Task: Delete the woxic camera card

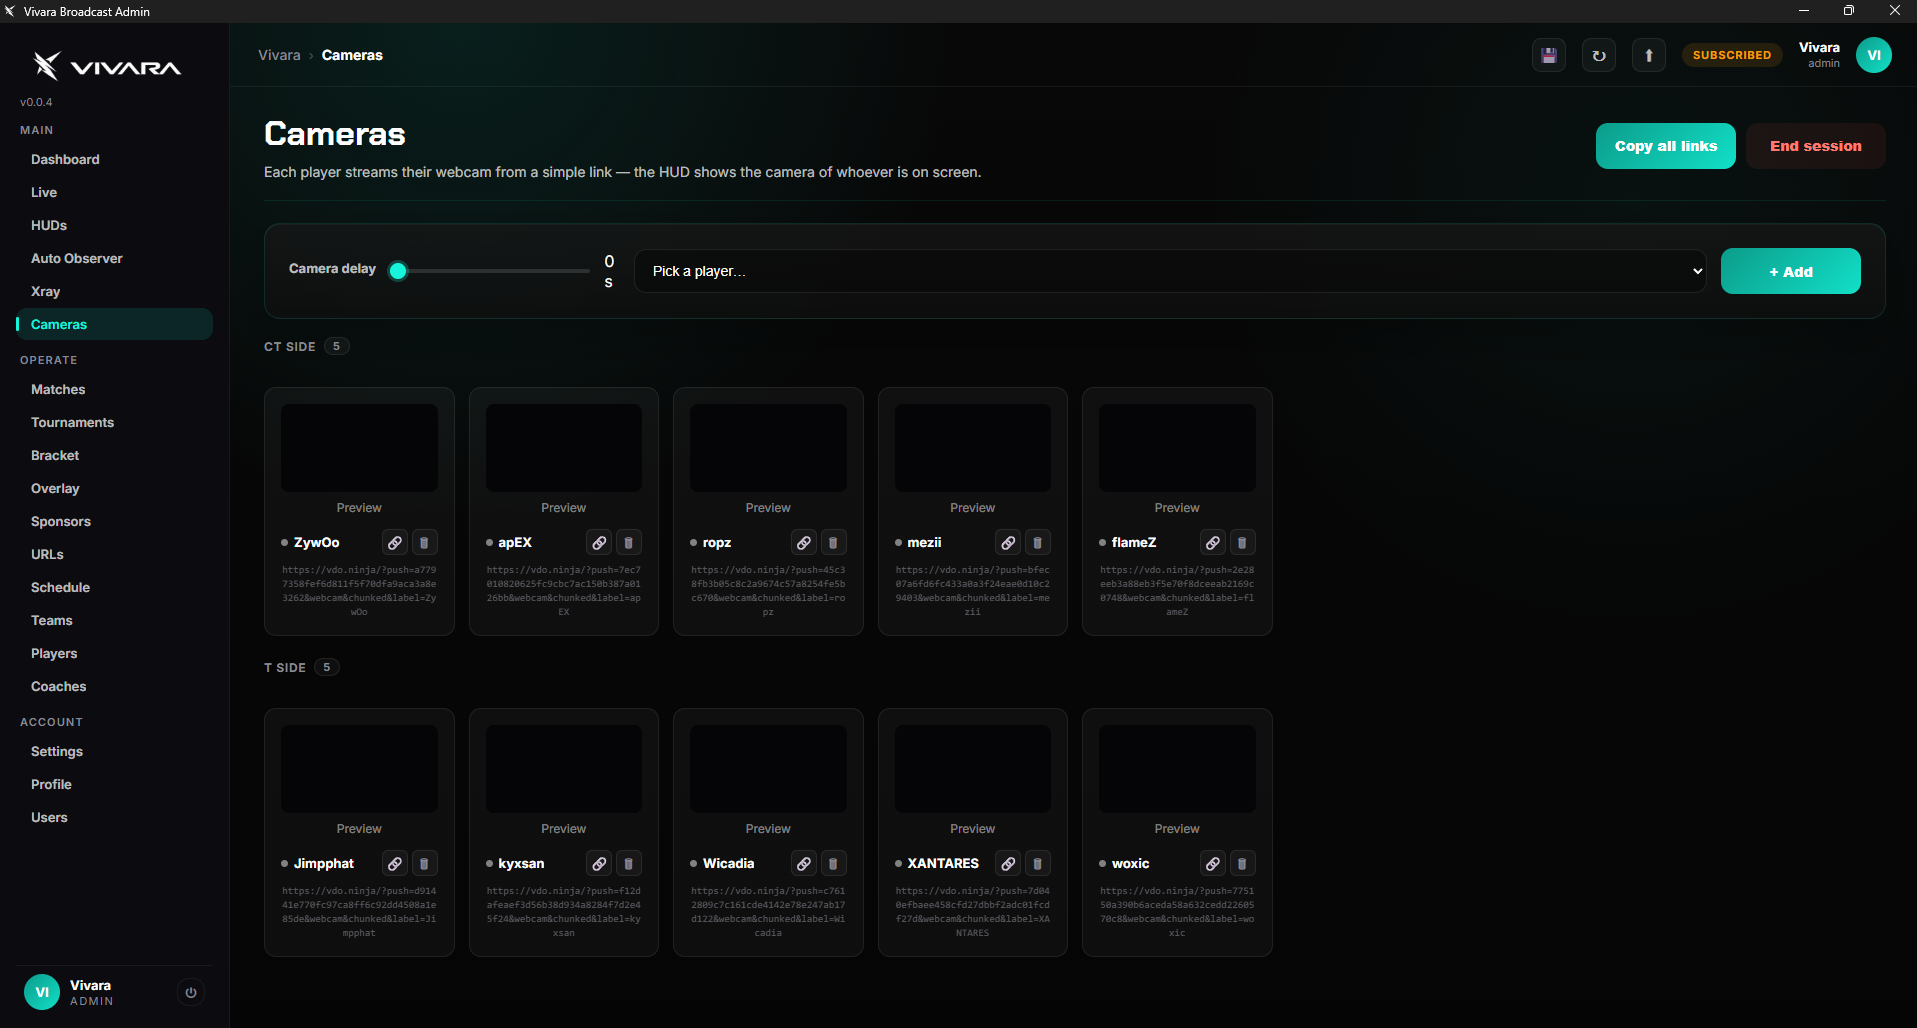Action: pos(1242,863)
